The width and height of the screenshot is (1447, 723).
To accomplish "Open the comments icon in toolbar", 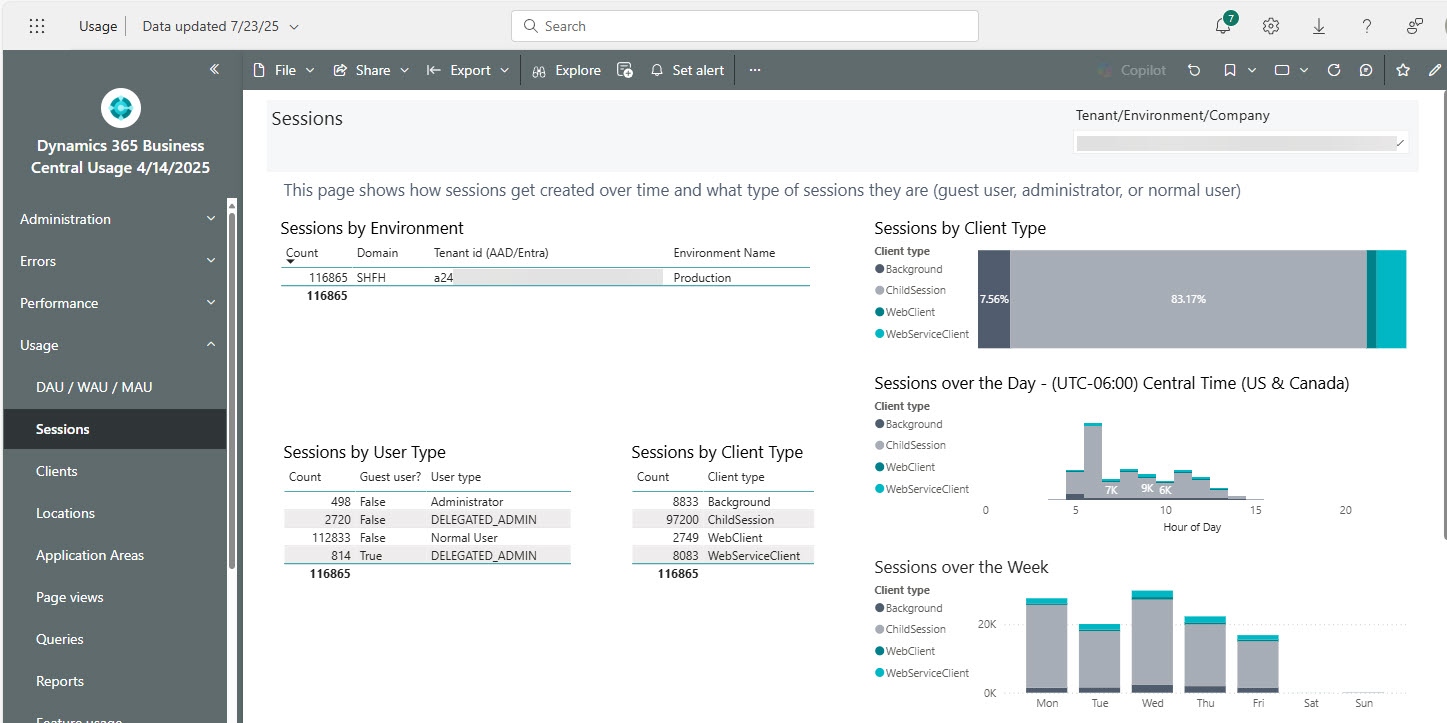I will point(1367,70).
